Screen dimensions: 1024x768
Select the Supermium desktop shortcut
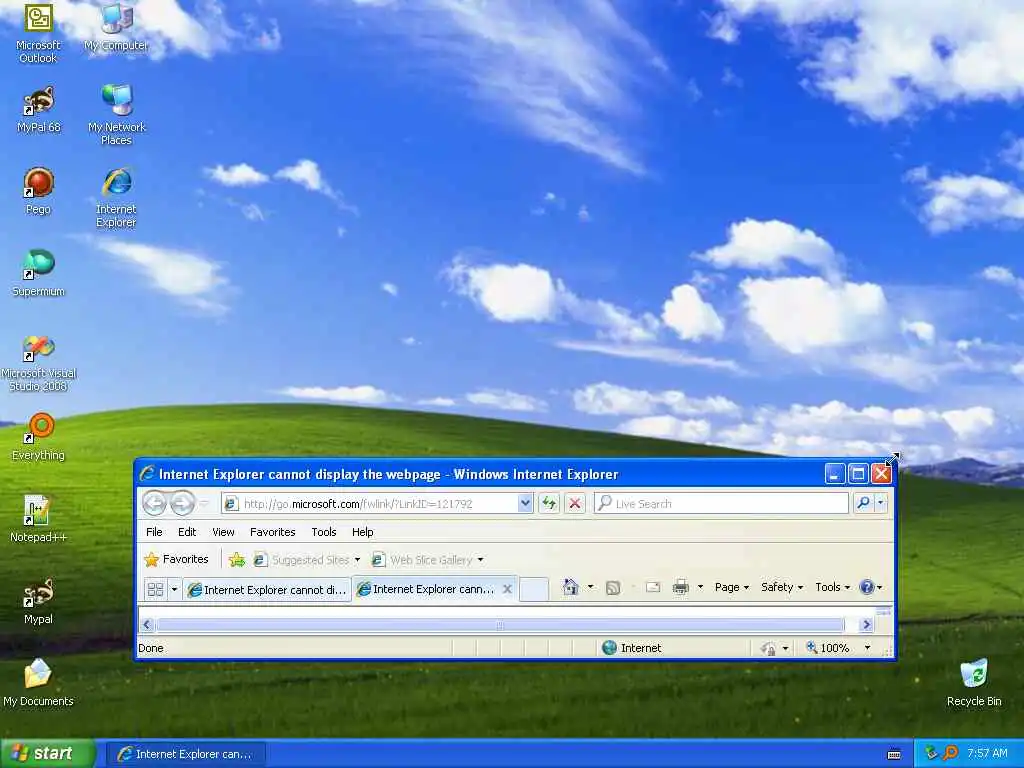click(38, 273)
